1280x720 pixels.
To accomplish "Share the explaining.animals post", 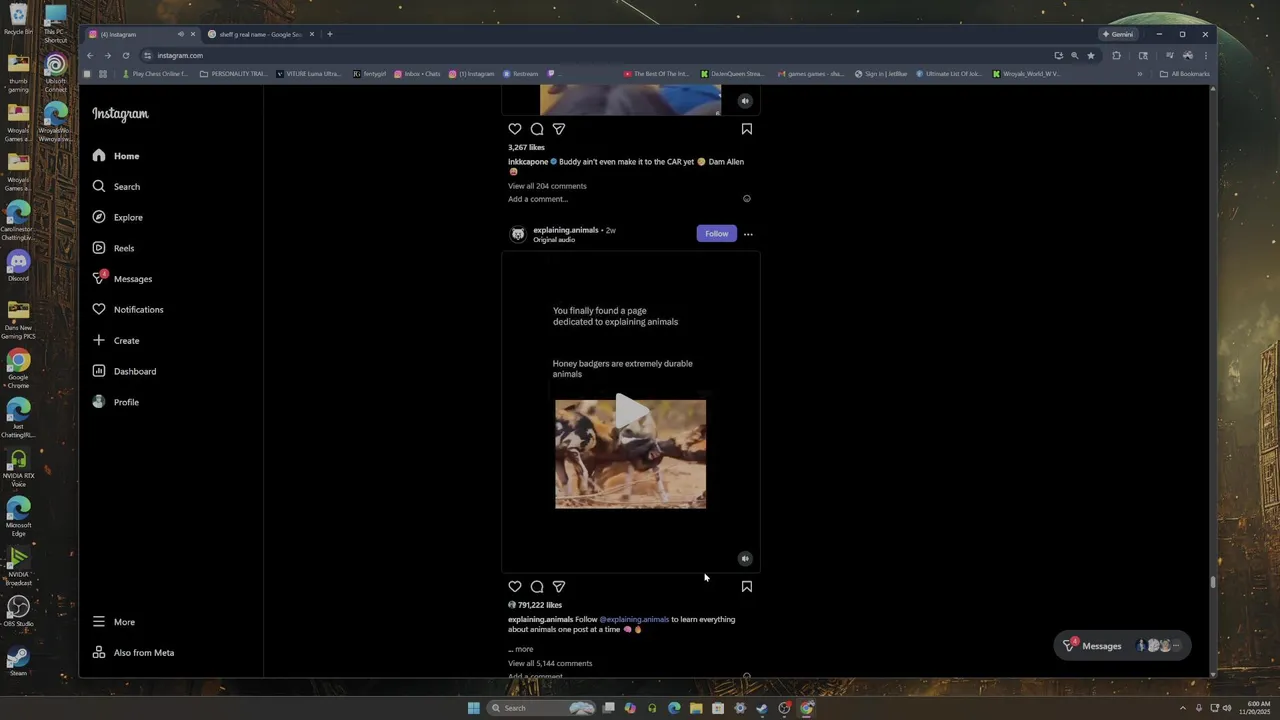I will coord(559,587).
